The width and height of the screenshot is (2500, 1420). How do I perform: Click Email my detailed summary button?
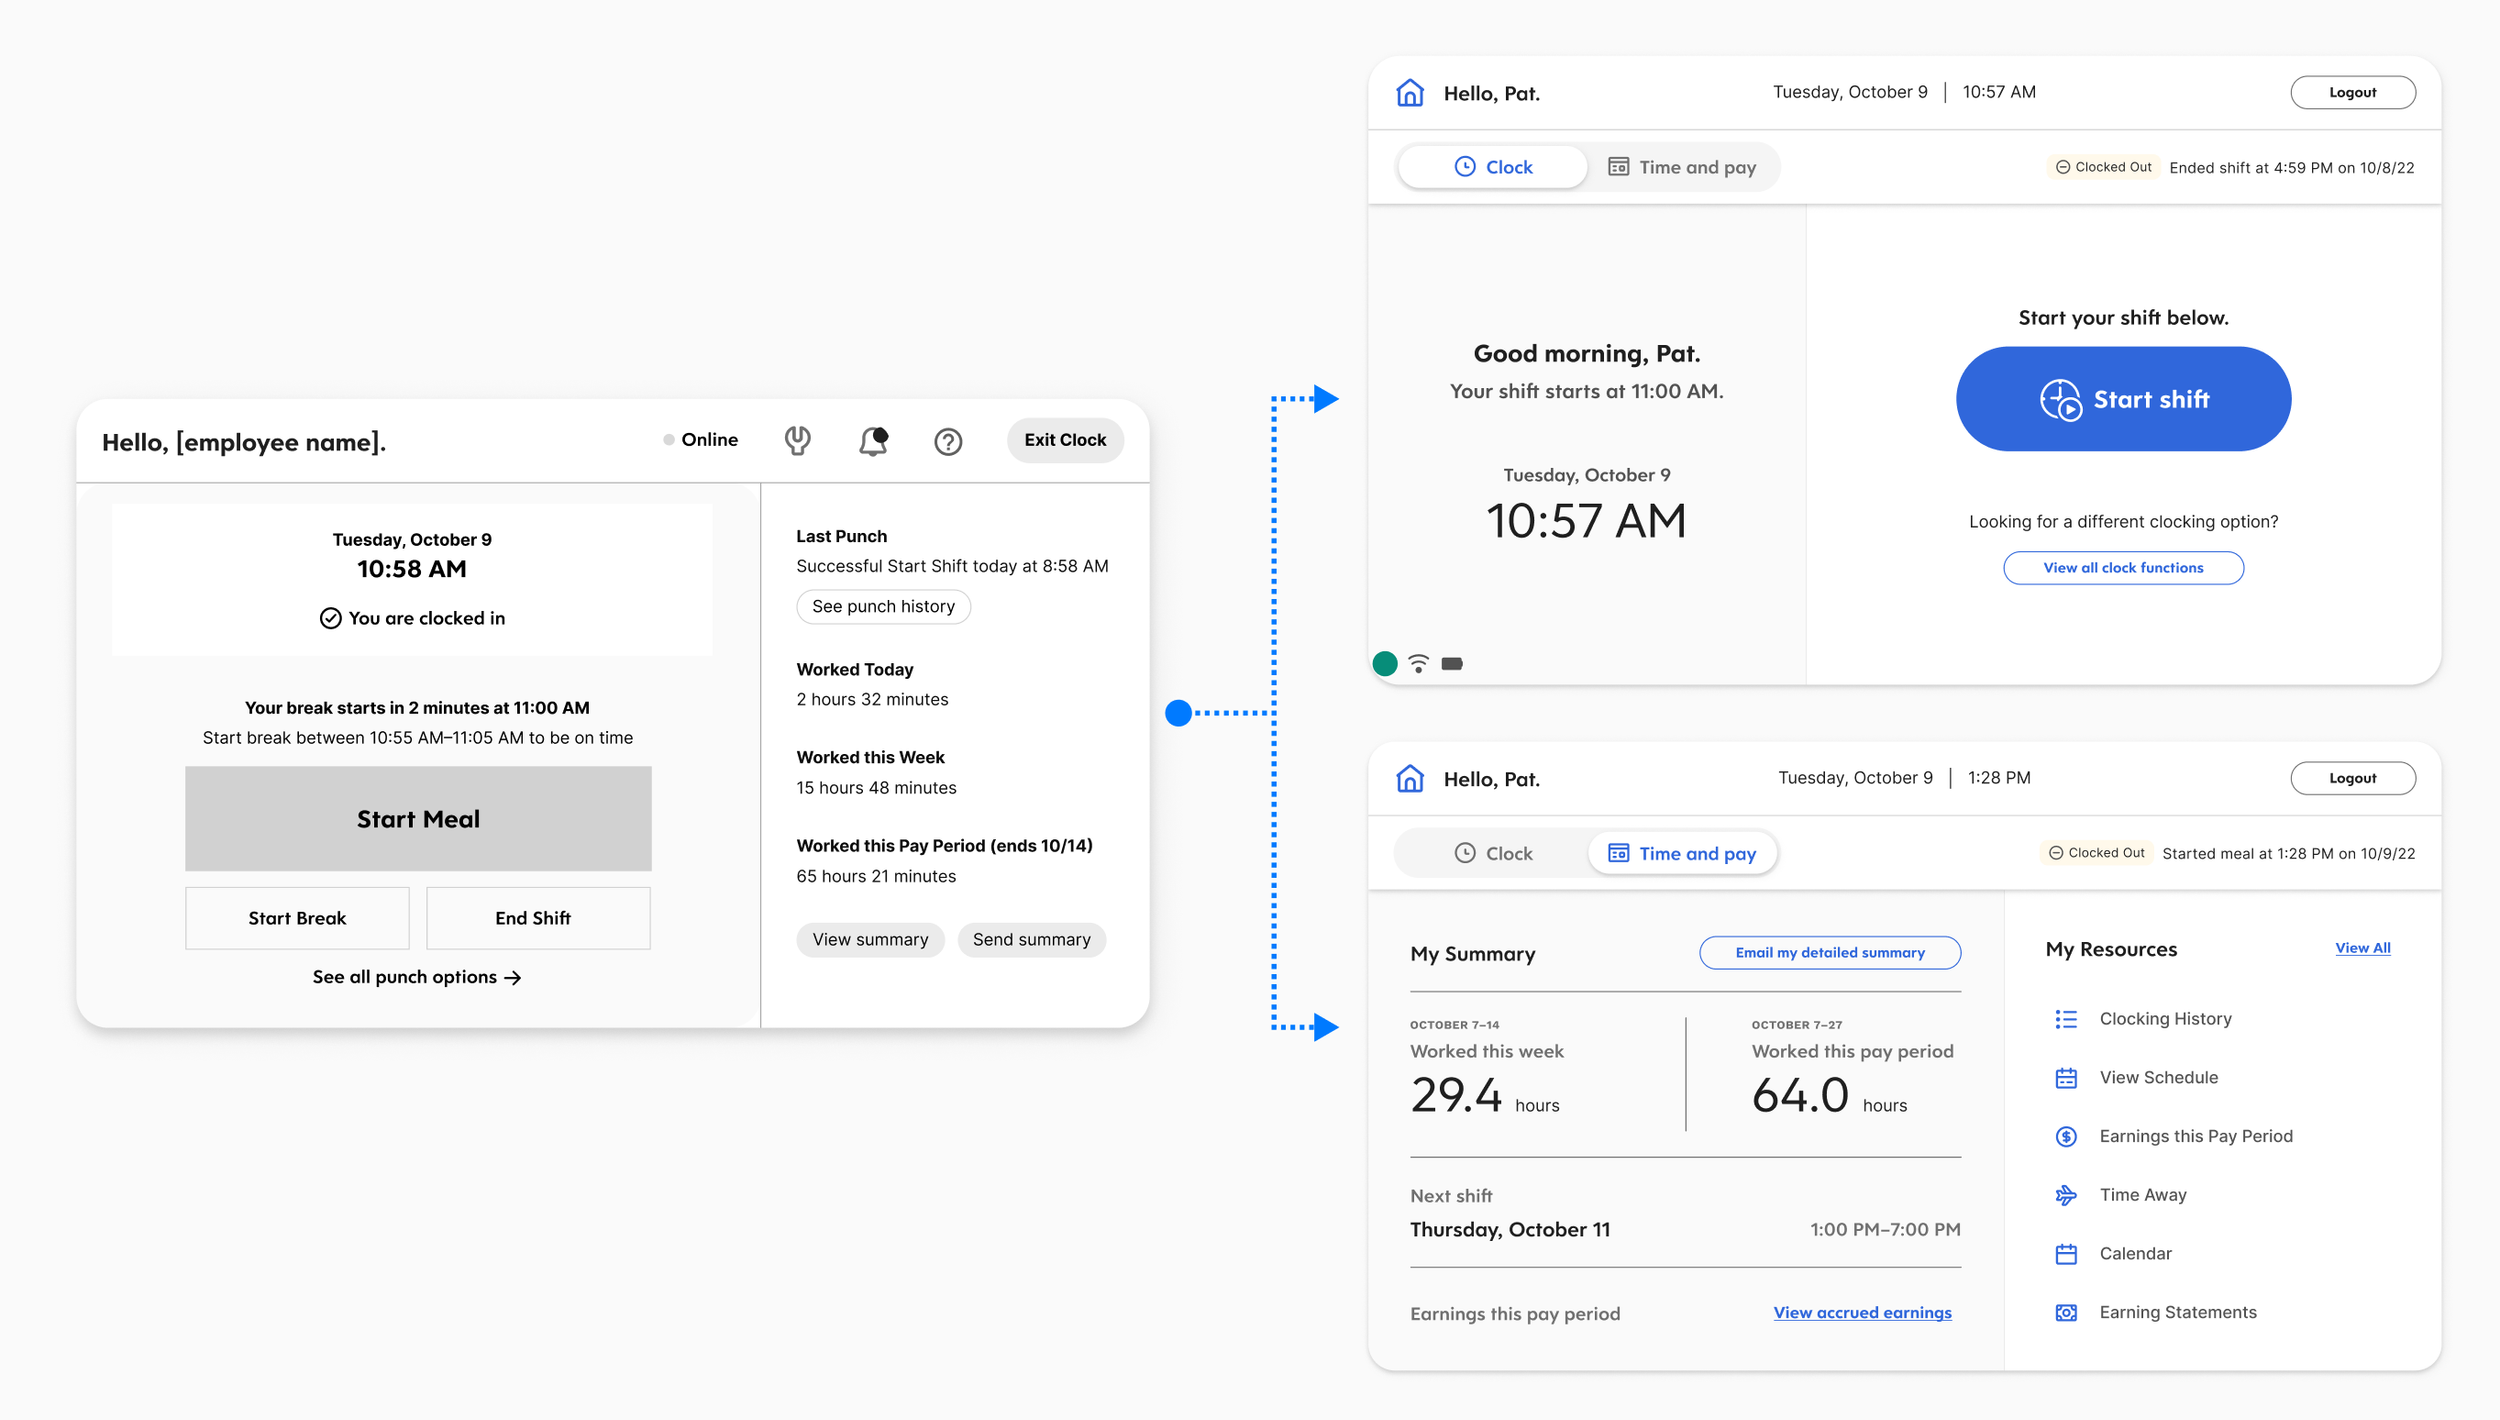click(x=1829, y=953)
